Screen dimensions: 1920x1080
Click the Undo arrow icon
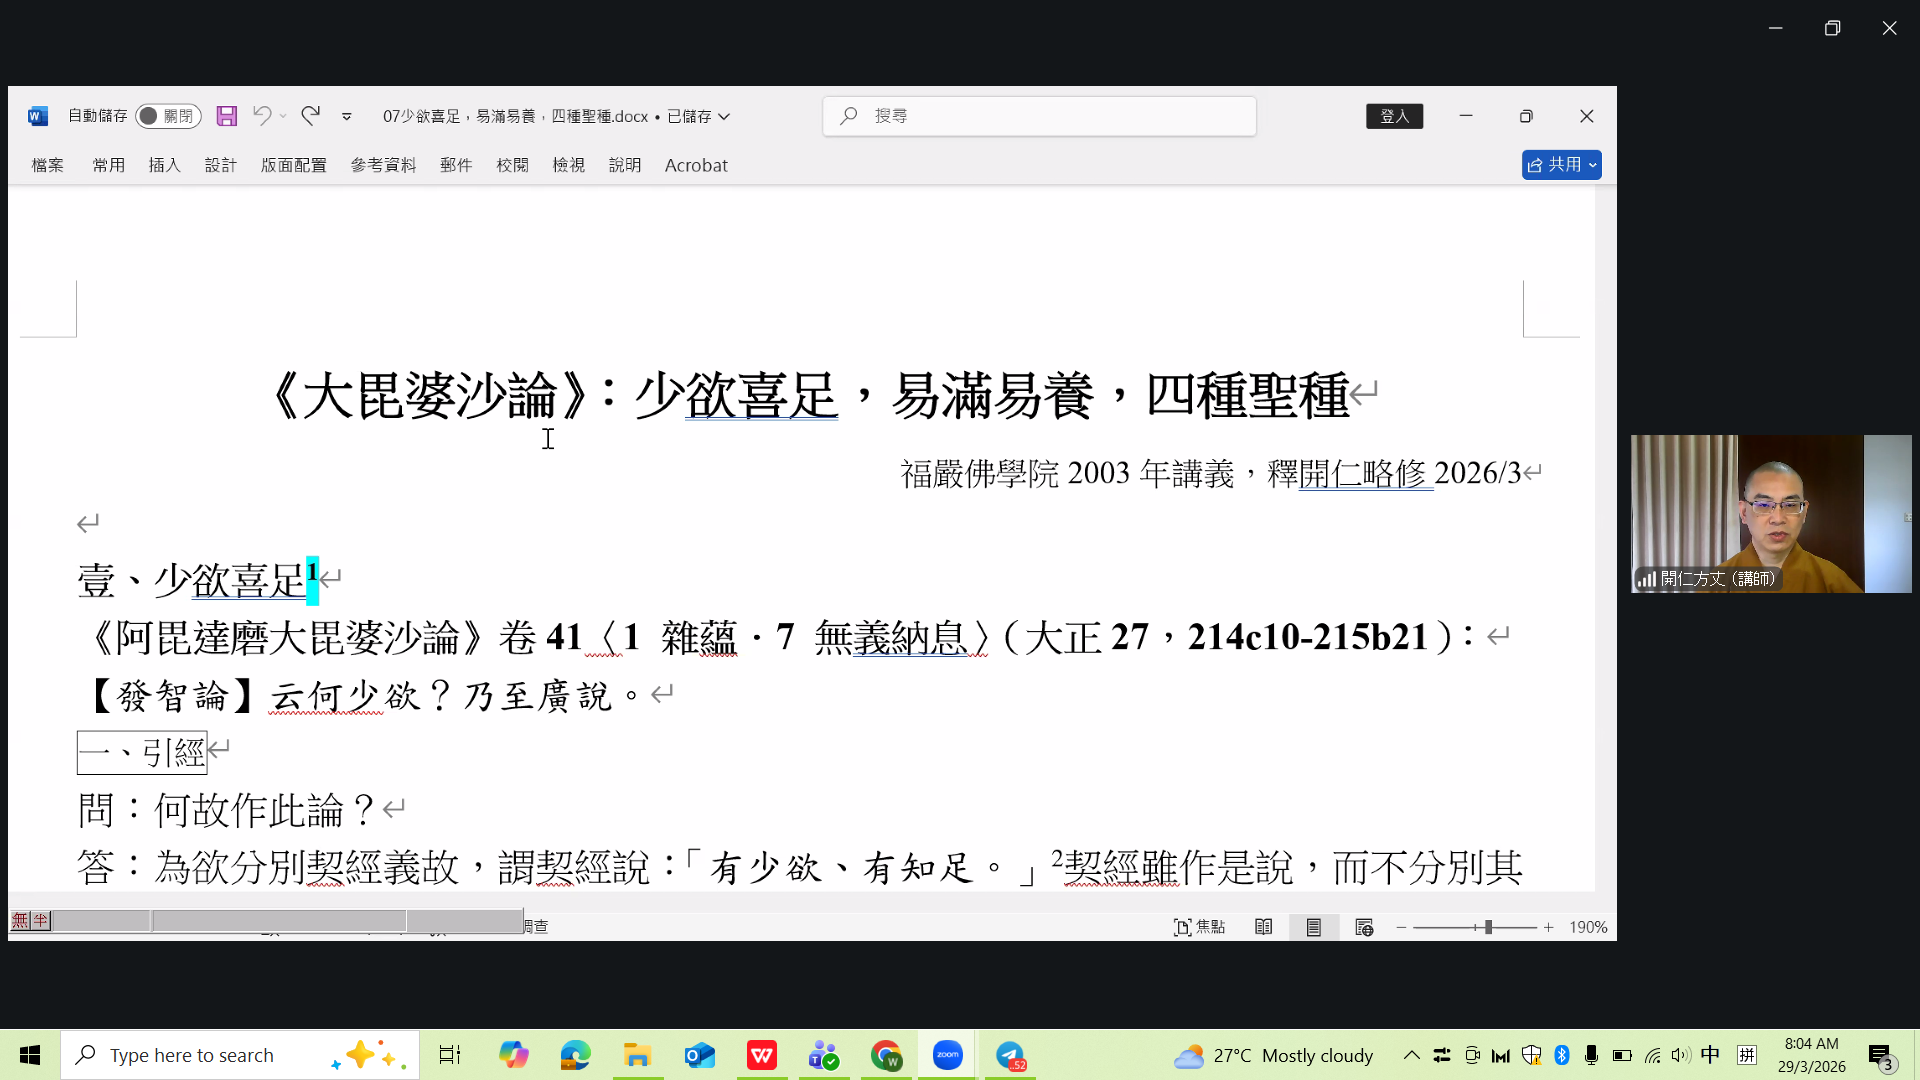261,116
